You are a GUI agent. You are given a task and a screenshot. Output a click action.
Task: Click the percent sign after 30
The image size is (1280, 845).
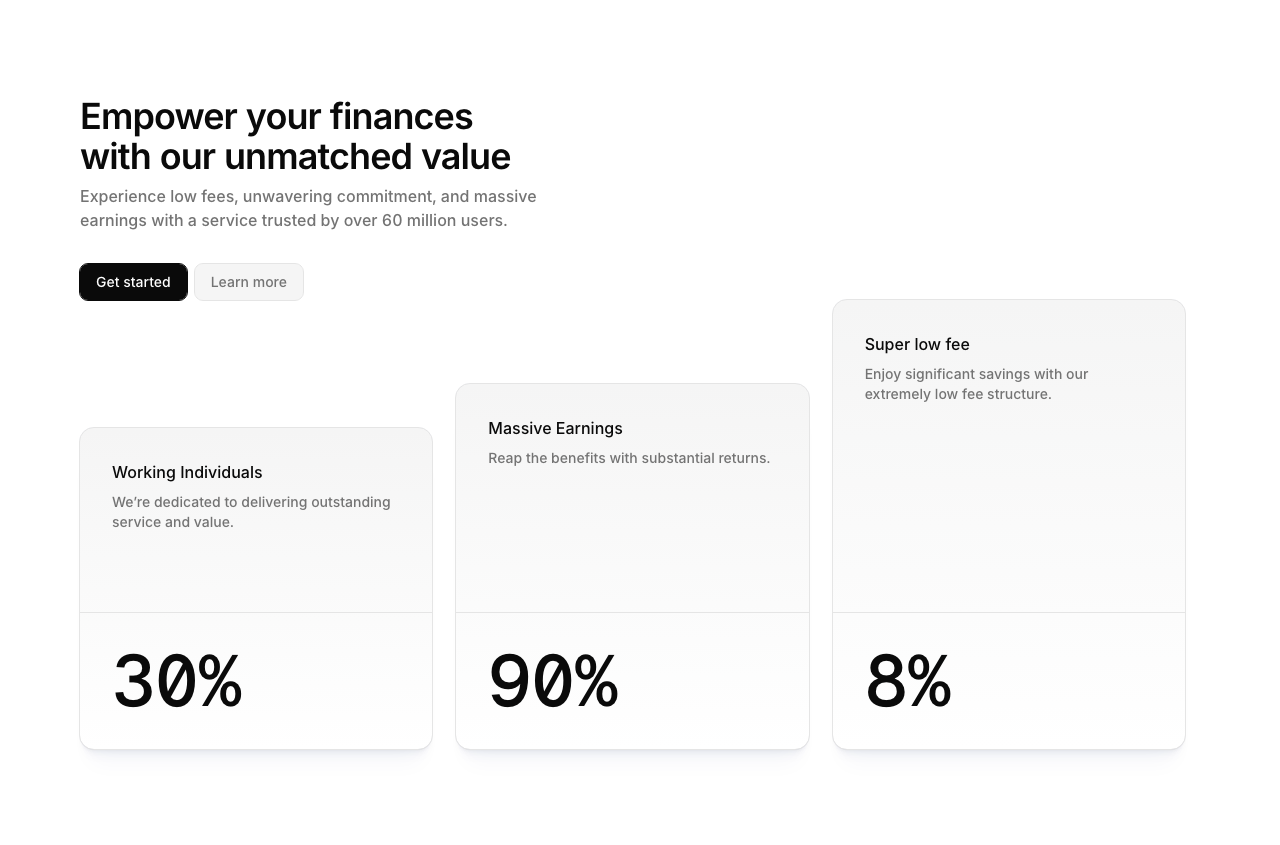pos(220,682)
